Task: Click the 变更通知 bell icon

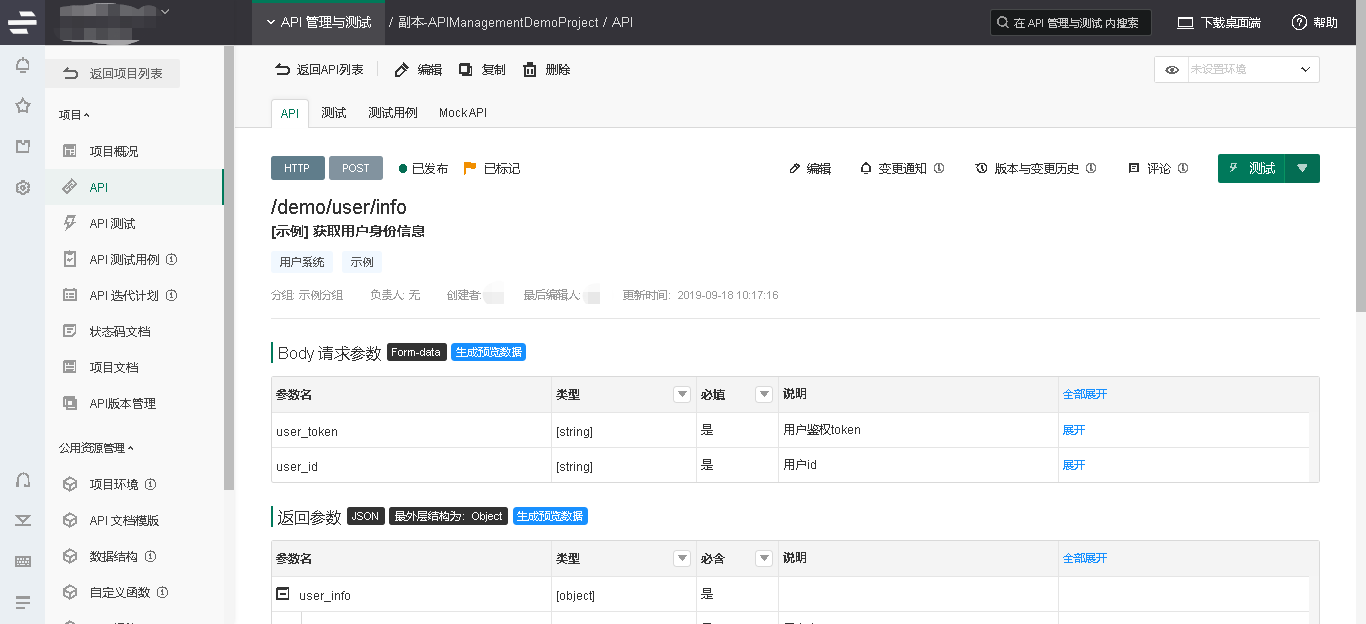Action: coord(866,168)
